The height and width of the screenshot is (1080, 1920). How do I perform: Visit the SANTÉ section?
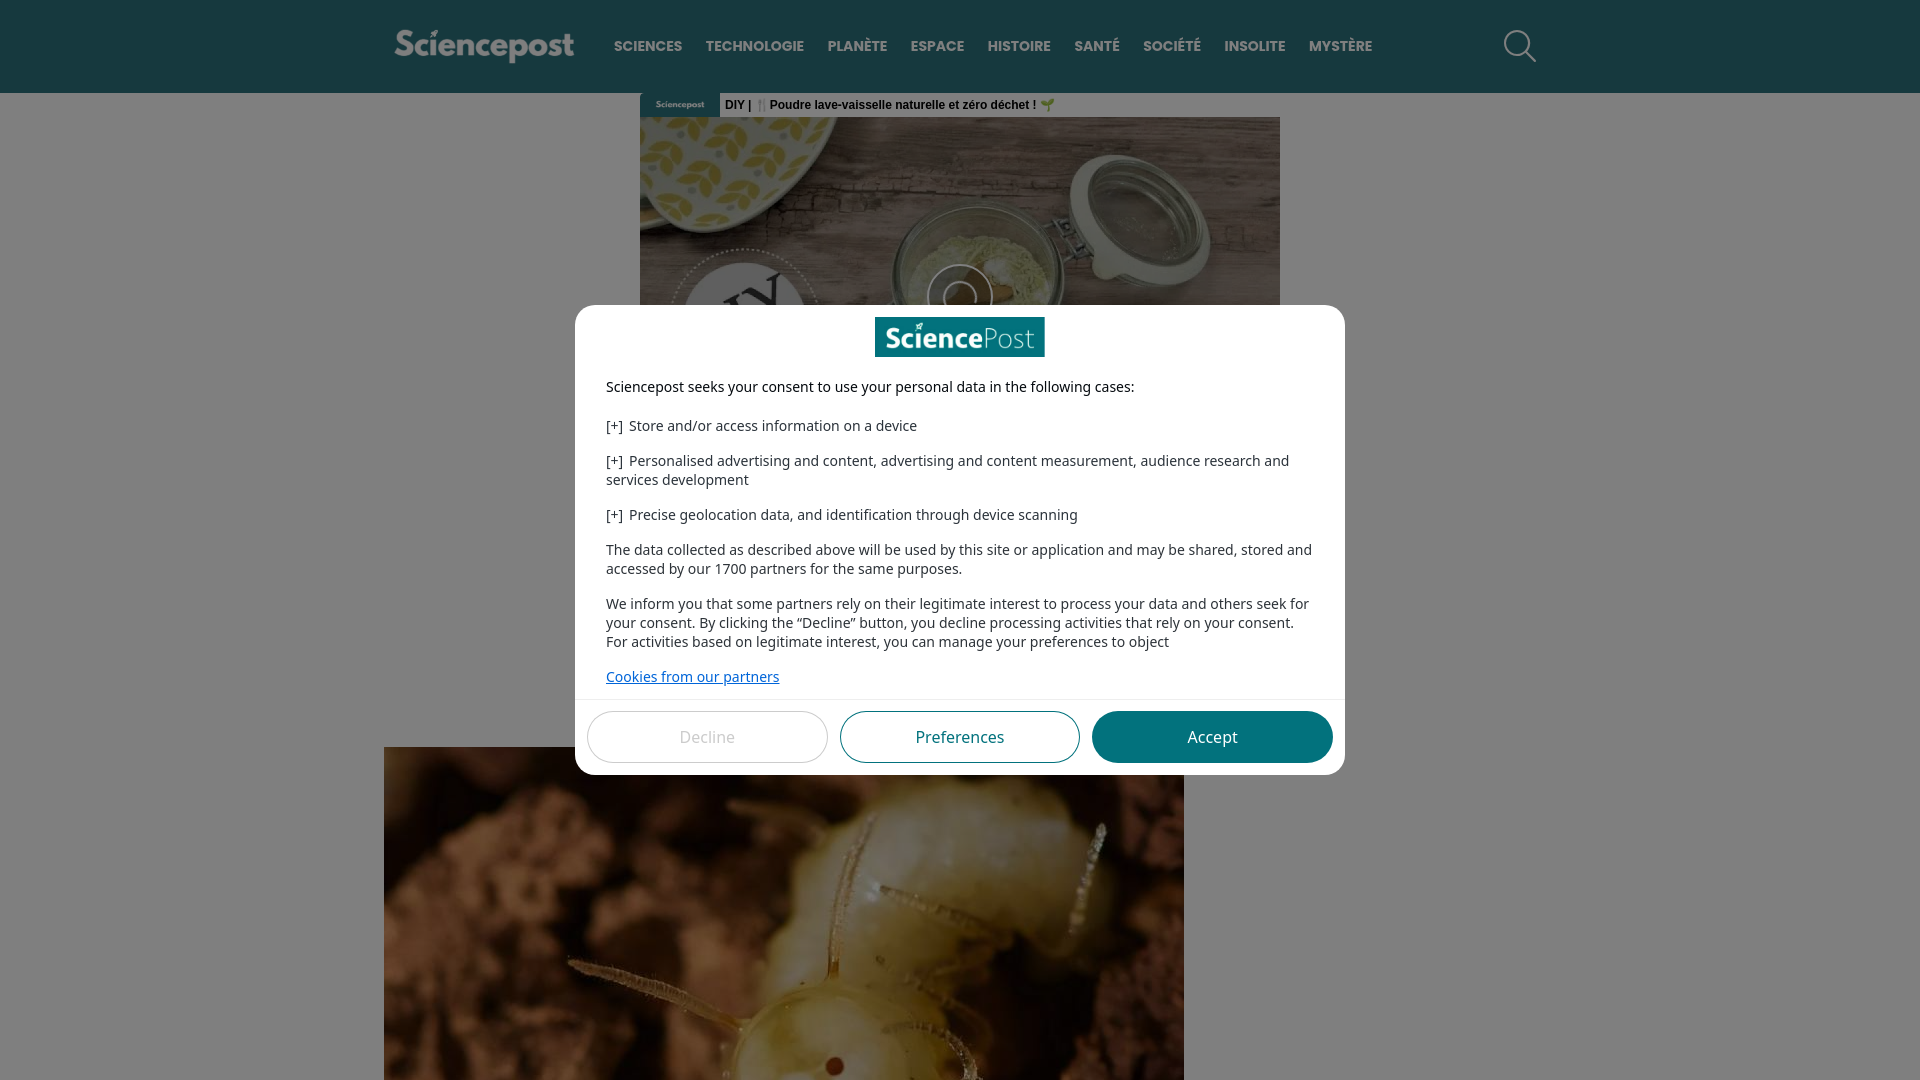[1097, 46]
